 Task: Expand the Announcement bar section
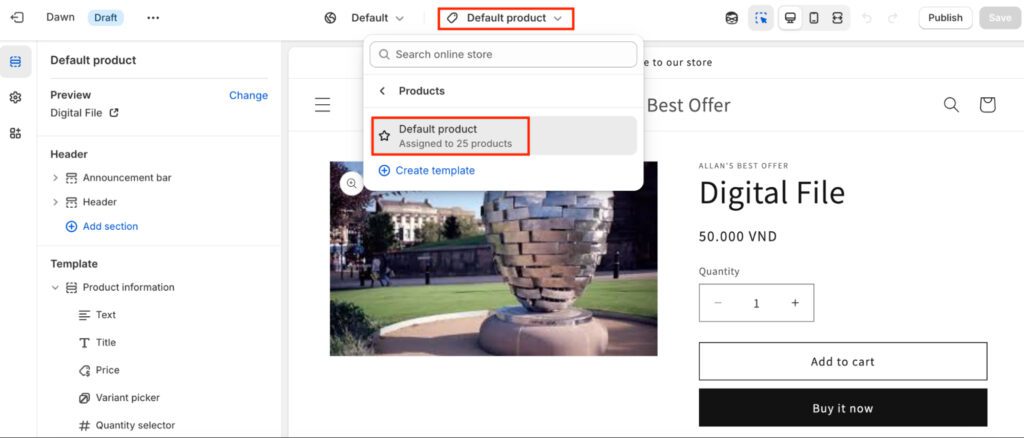tap(55, 178)
